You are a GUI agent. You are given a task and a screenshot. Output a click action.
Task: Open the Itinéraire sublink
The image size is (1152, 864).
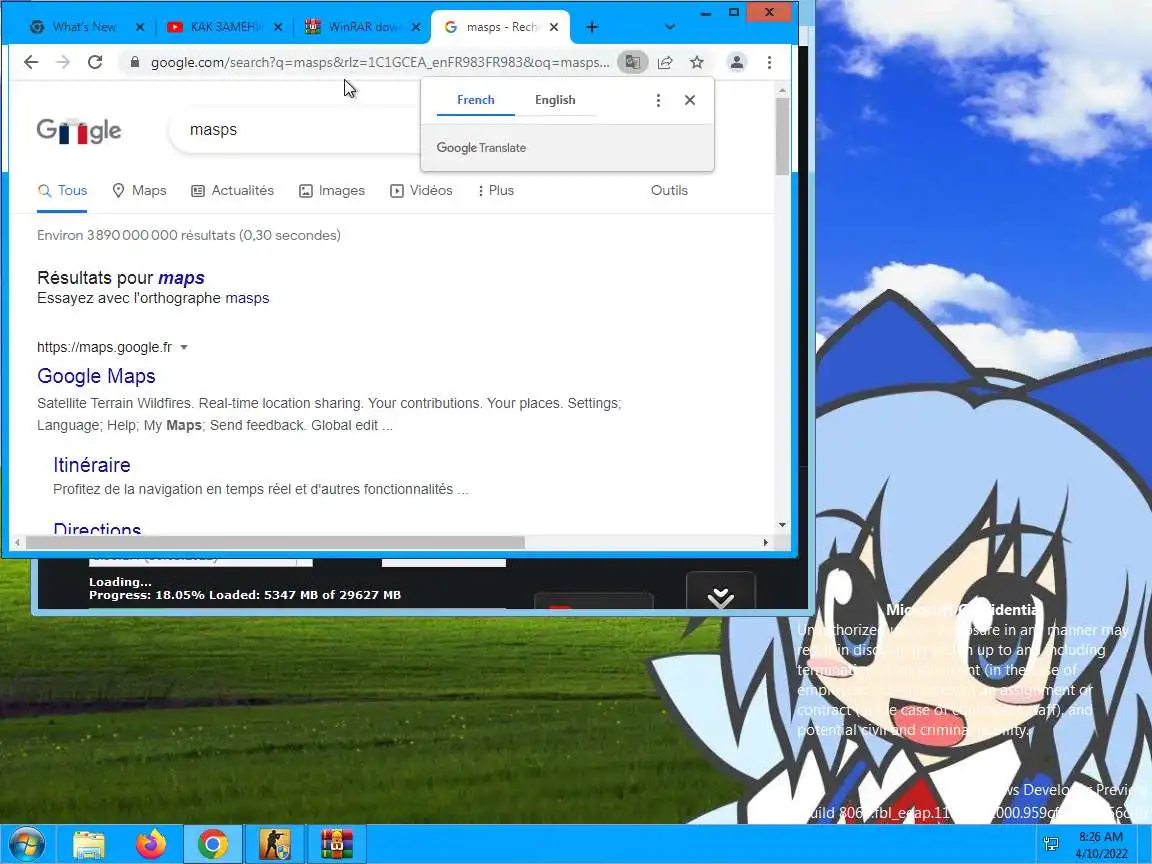92,465
